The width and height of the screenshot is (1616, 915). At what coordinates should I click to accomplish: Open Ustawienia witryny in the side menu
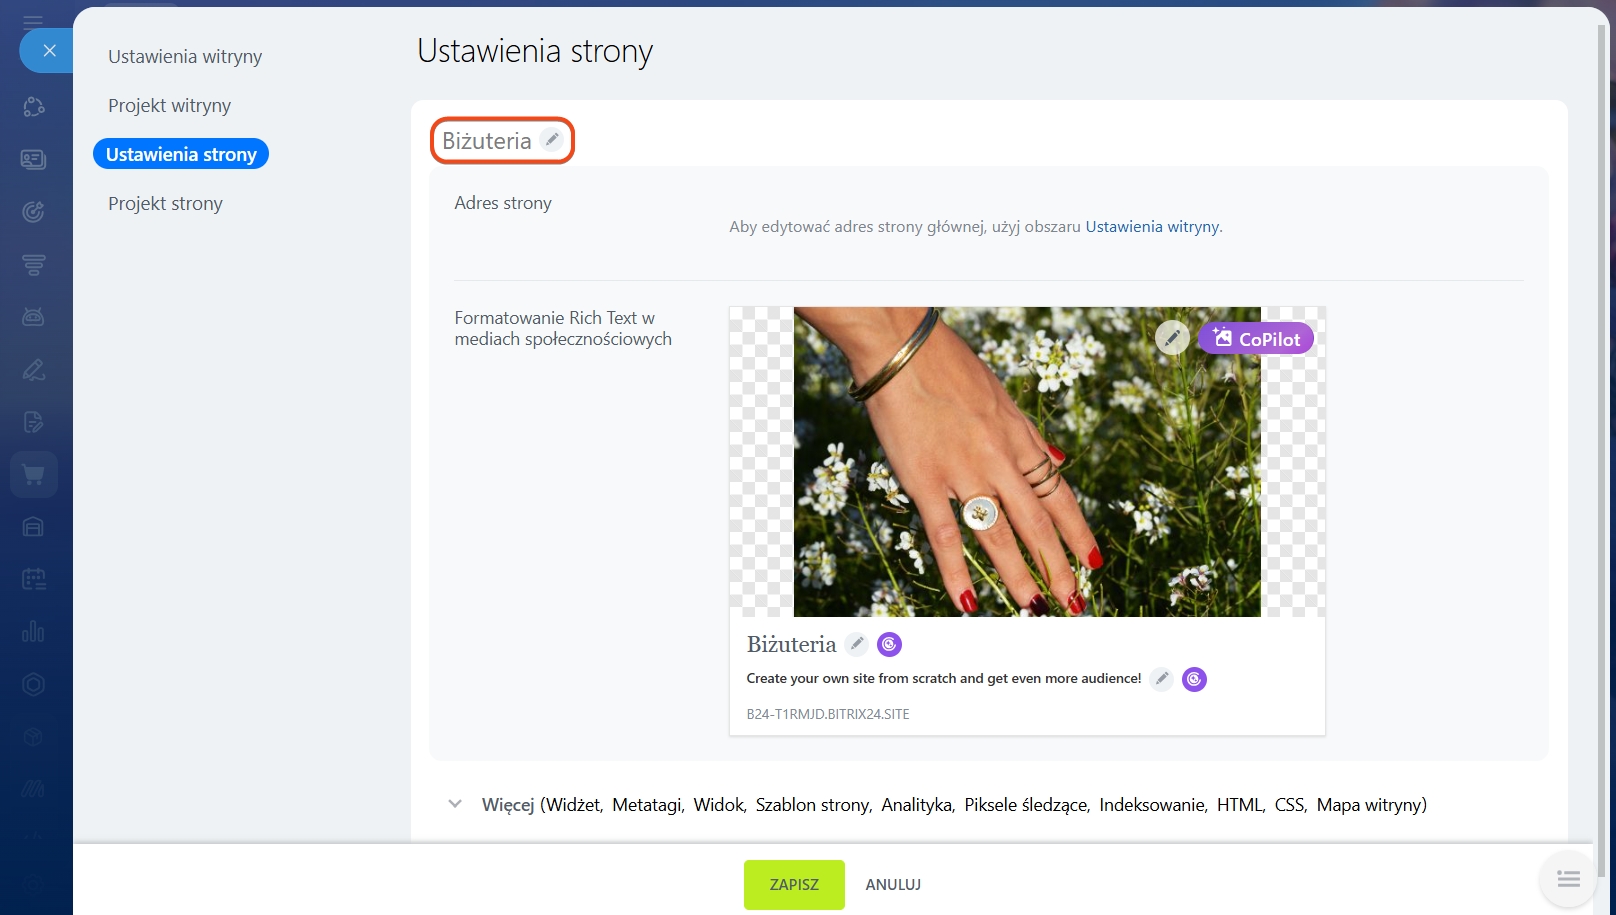(x=185, y=57)
